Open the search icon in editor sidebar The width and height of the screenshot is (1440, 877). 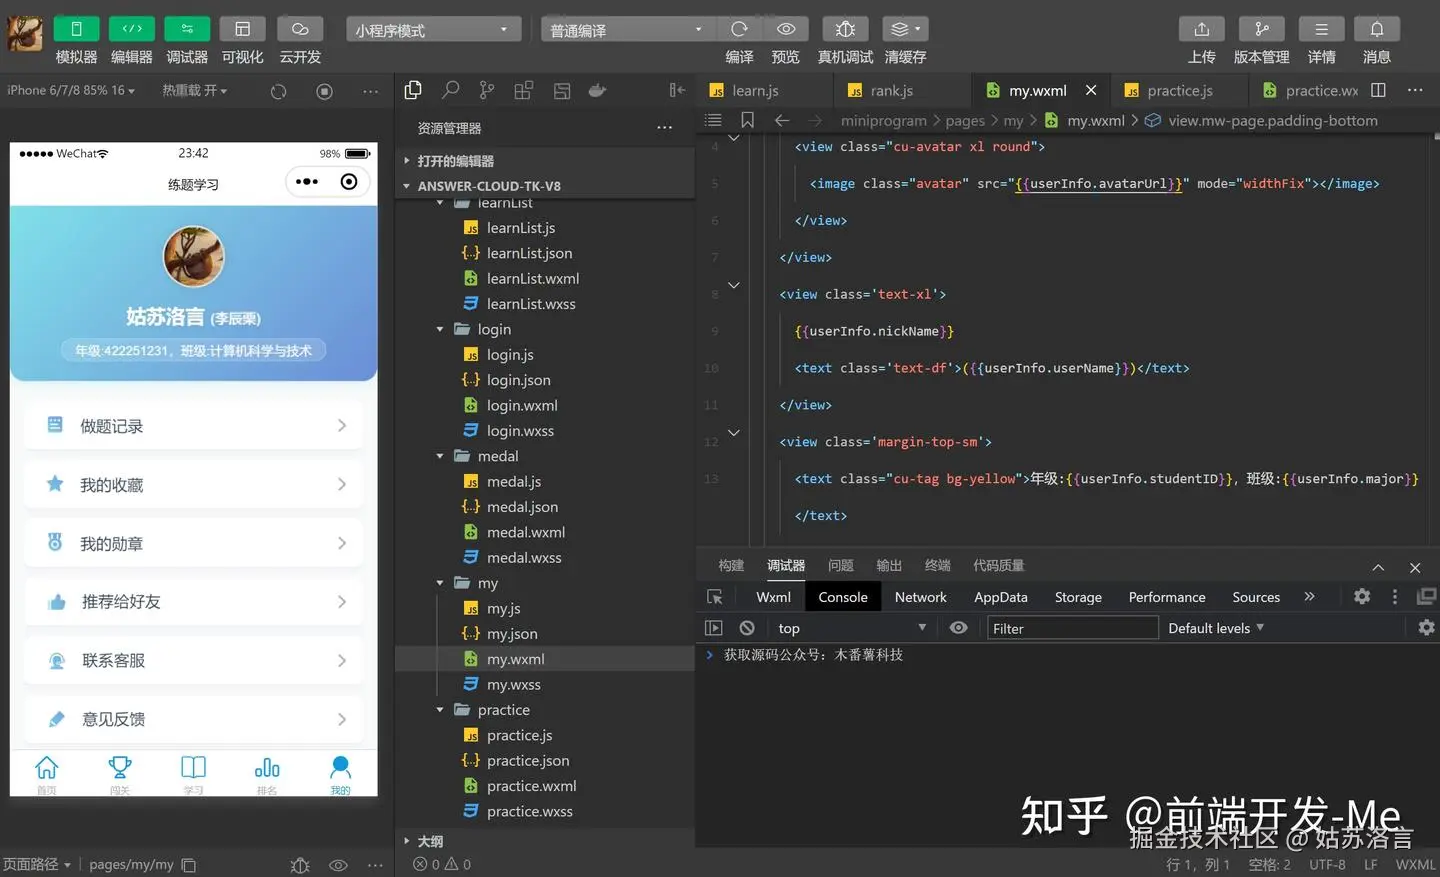450,90
